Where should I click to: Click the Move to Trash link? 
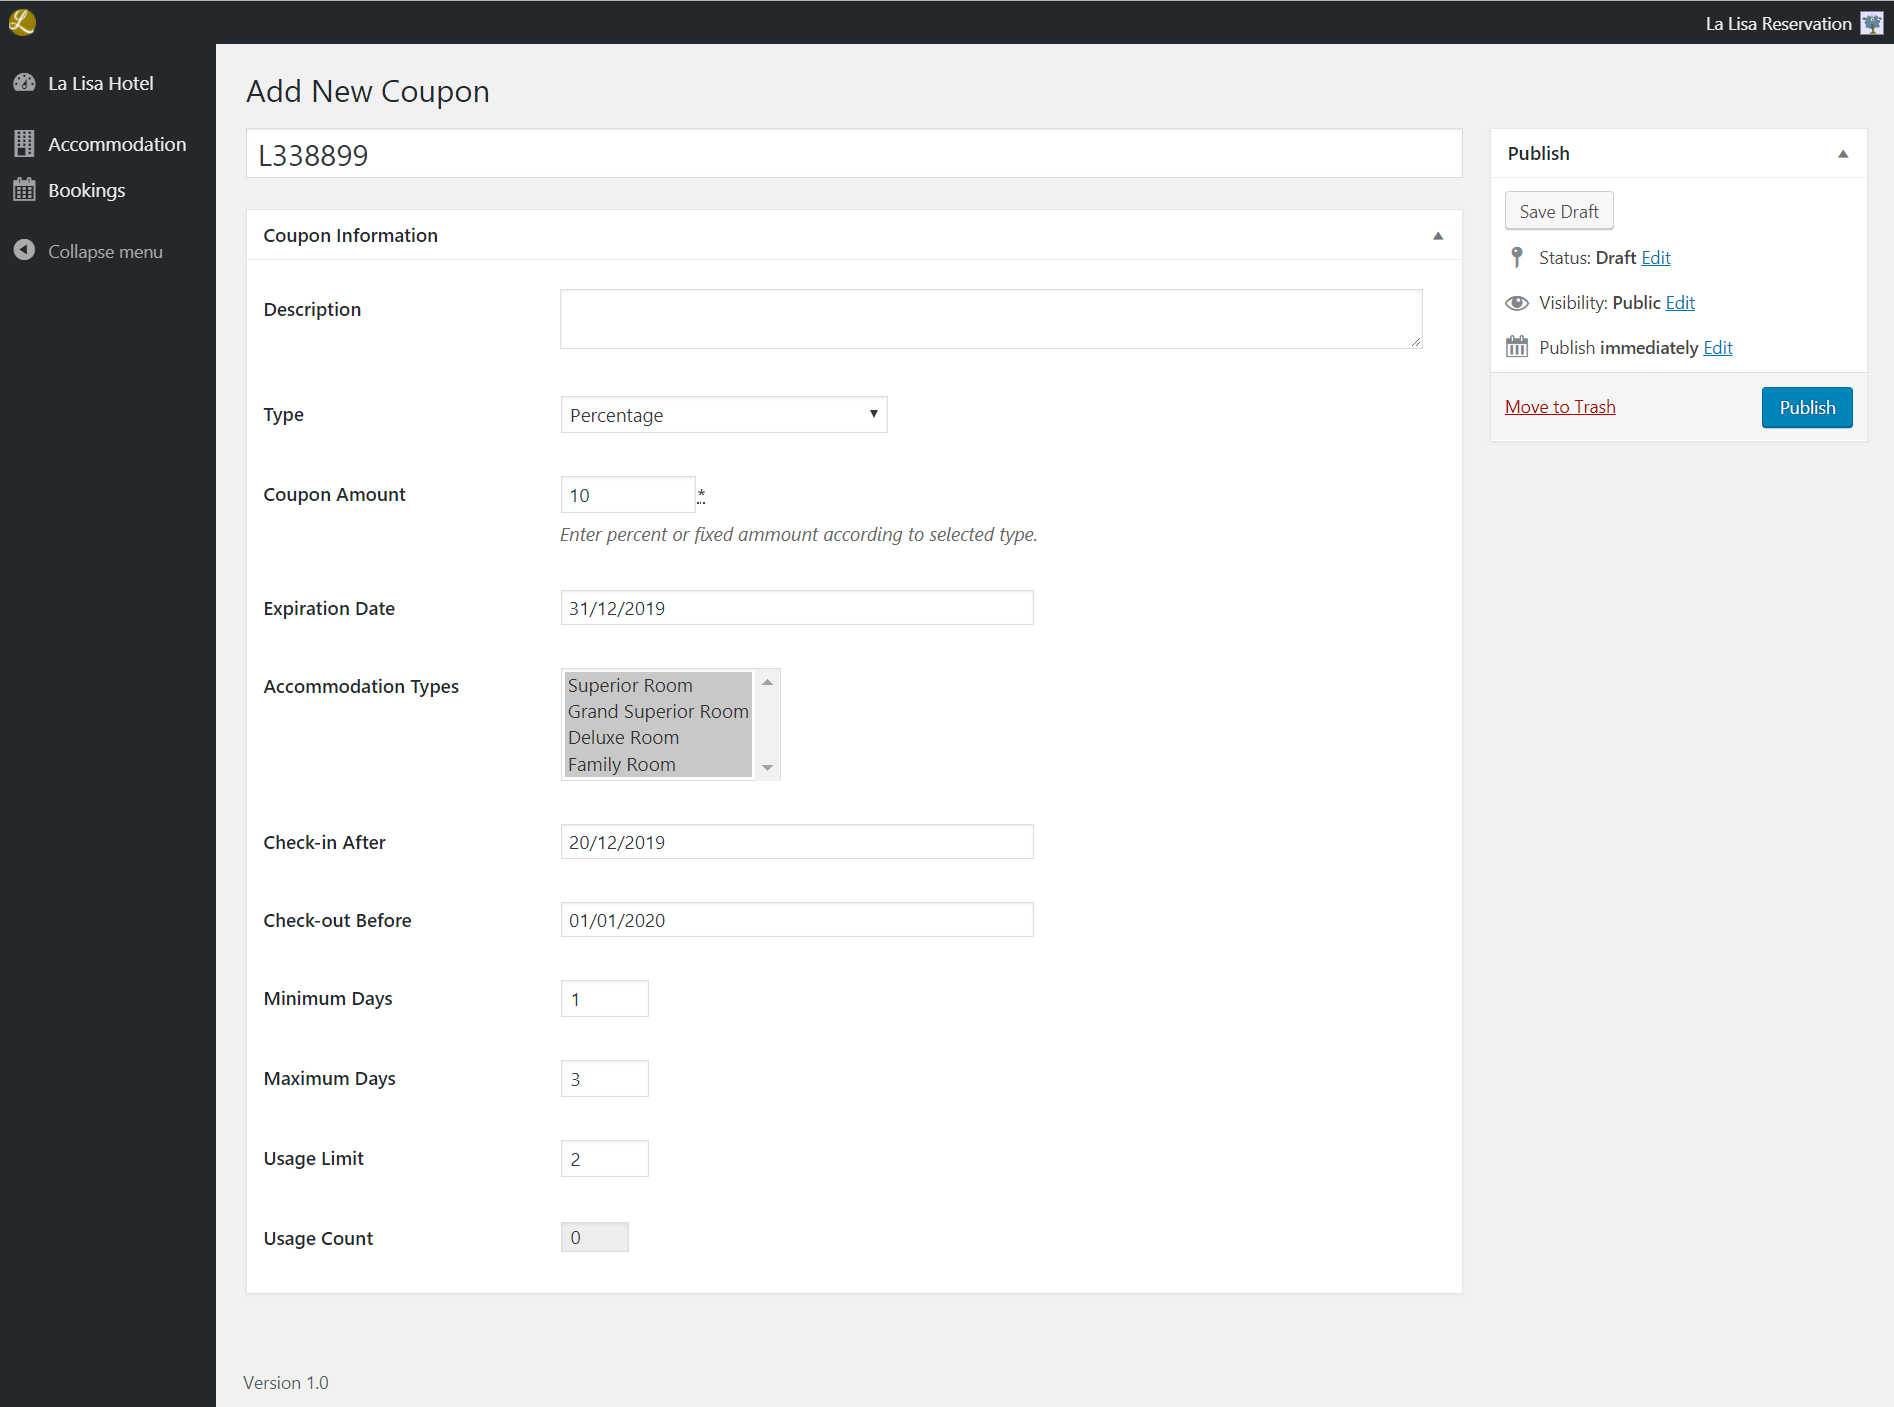click(x=1560, y=407)
